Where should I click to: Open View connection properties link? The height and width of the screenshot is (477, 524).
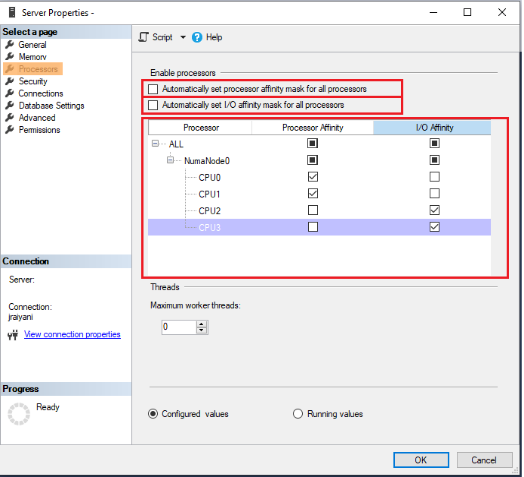pyautogui.click(x=72, y=334)
